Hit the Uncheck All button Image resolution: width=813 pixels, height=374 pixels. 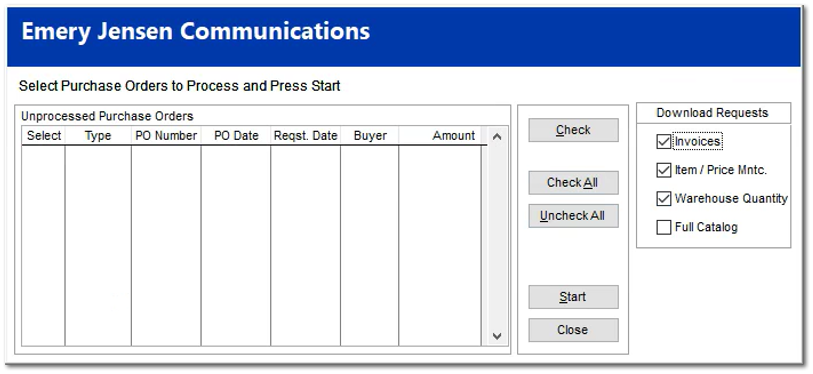coord(573,216)
